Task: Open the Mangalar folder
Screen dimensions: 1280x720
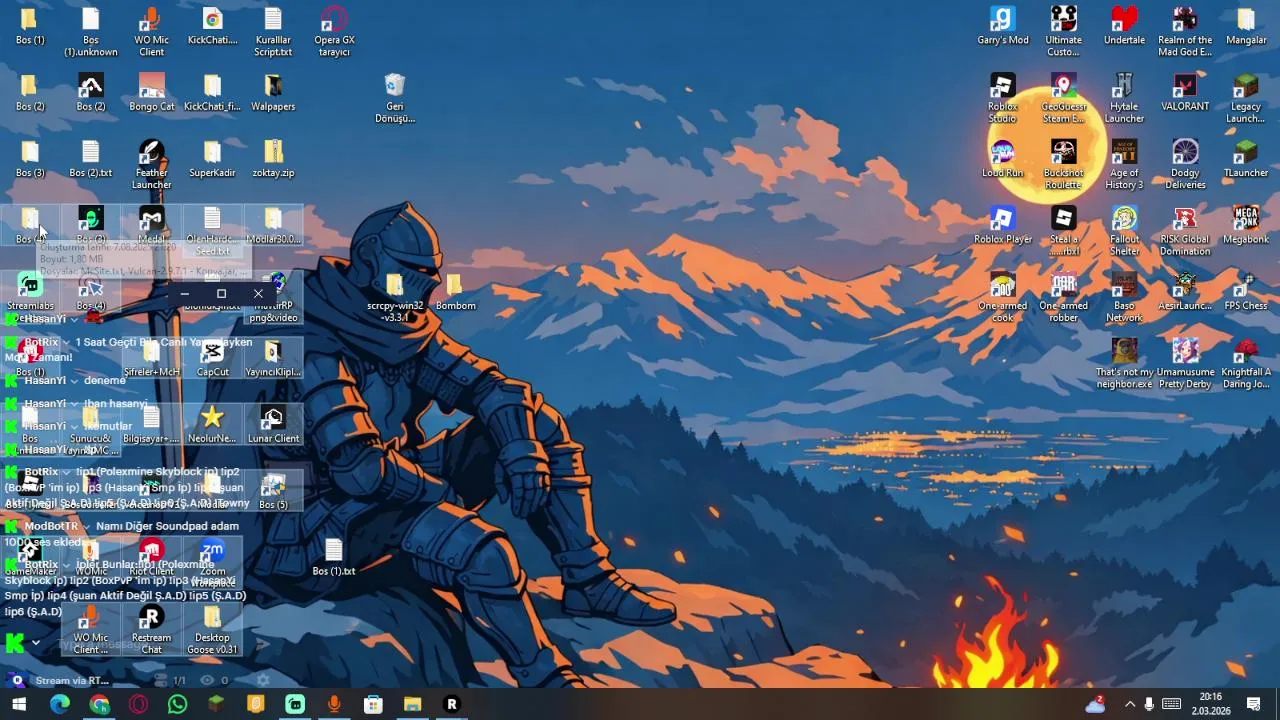Action: (x=1246, y=27)
